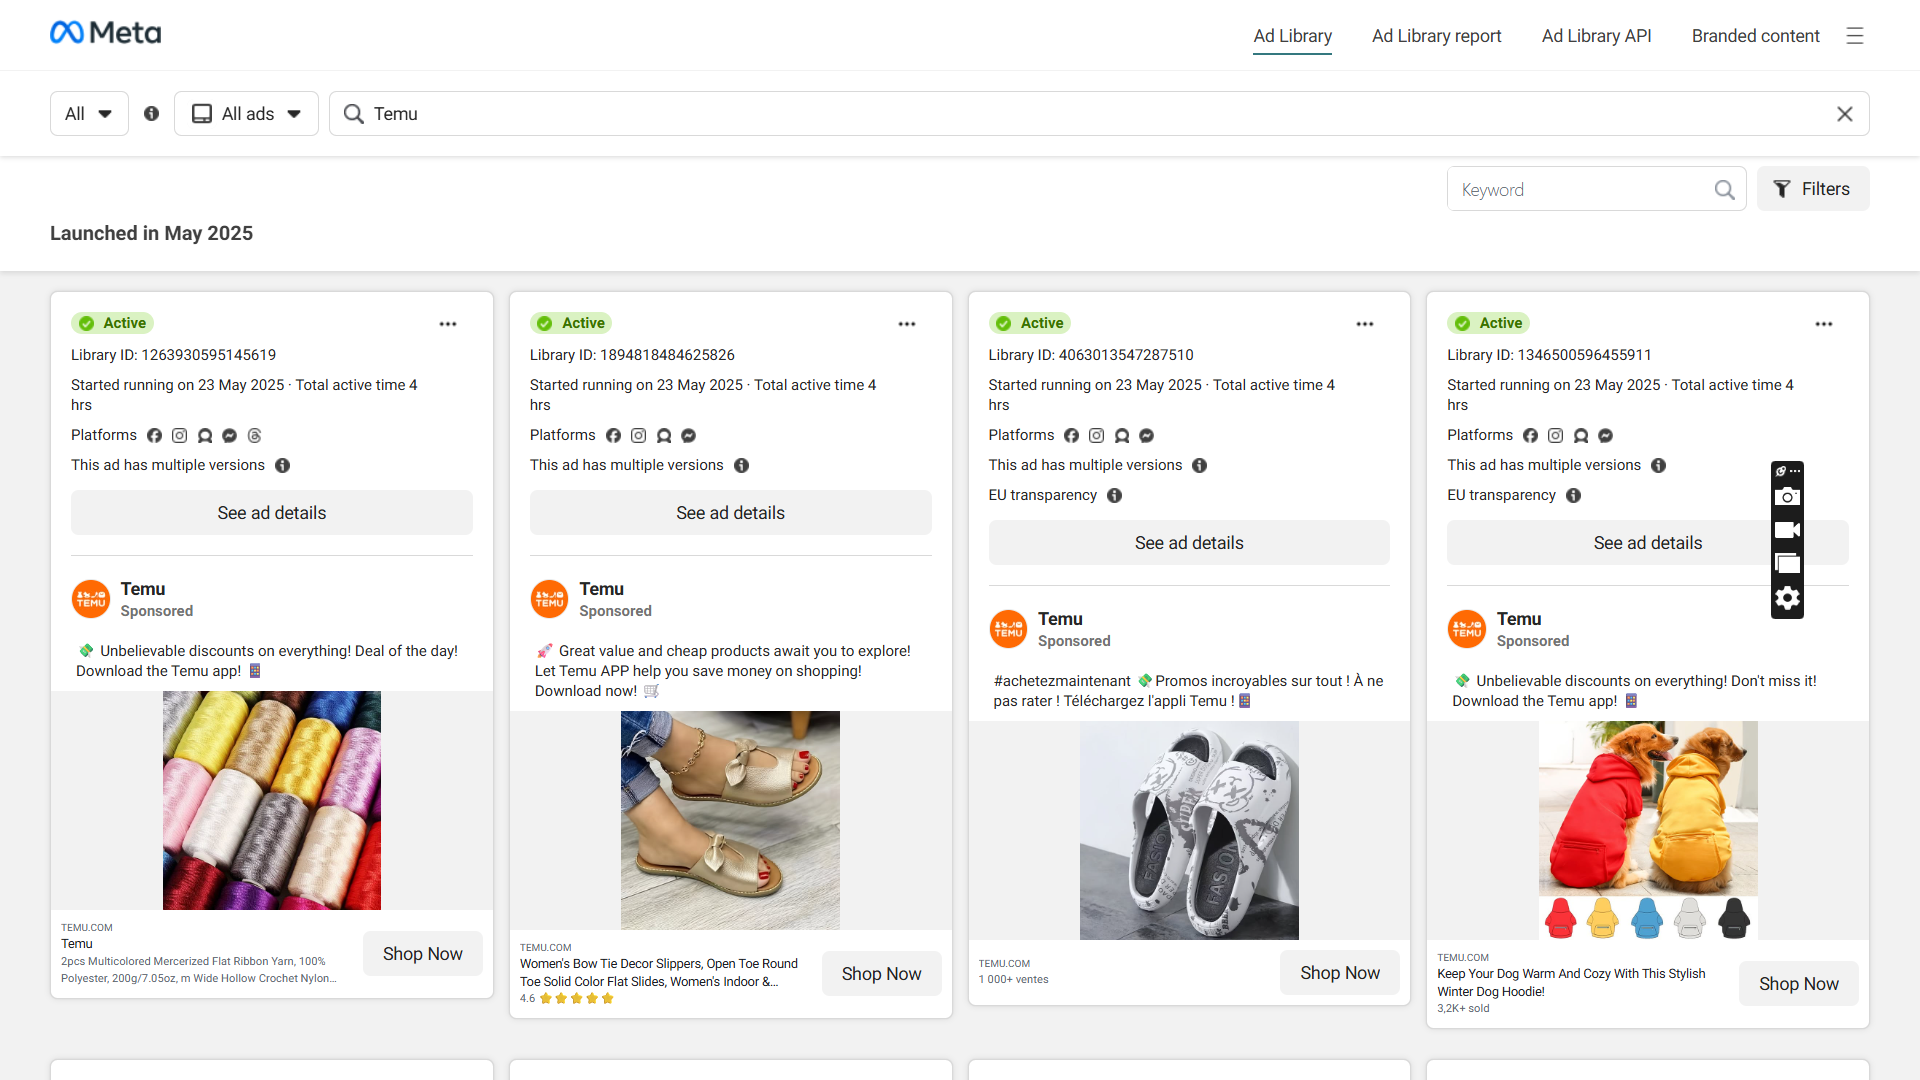Open the gold bow slippers image
Viewport: 1920px width, 1080px height.
click(730, 821)
